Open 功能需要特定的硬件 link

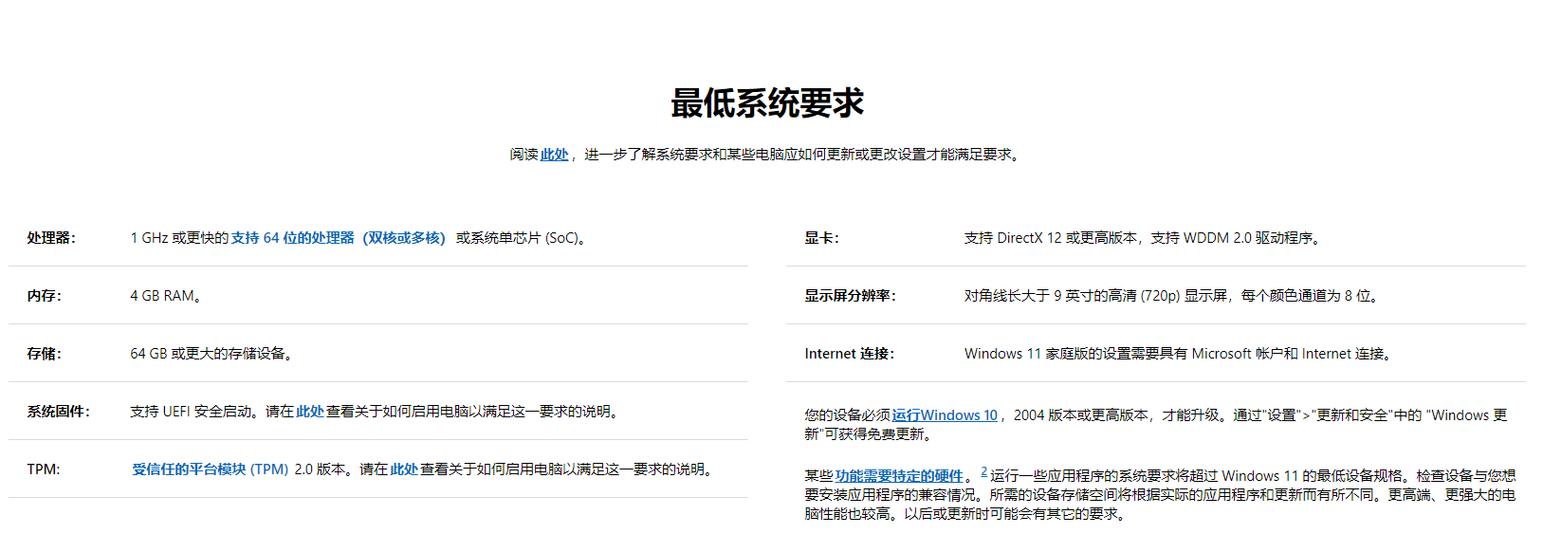click(x=899, y=476)
